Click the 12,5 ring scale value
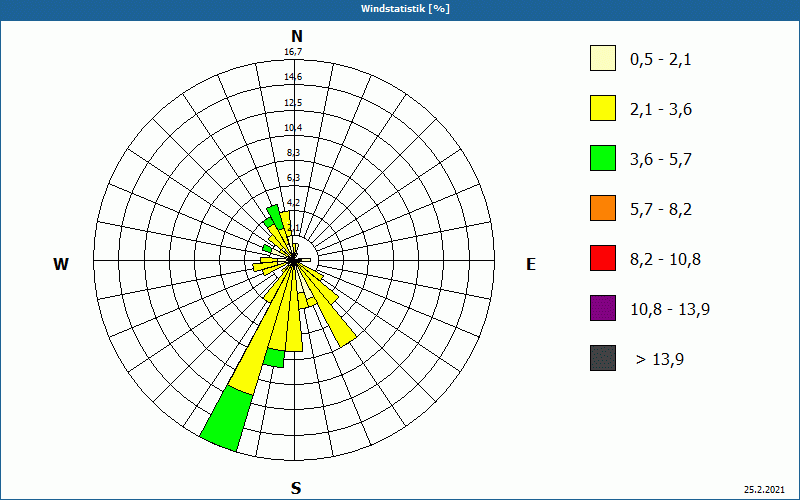This screenshot has height=500, width=800. point(293,103)
